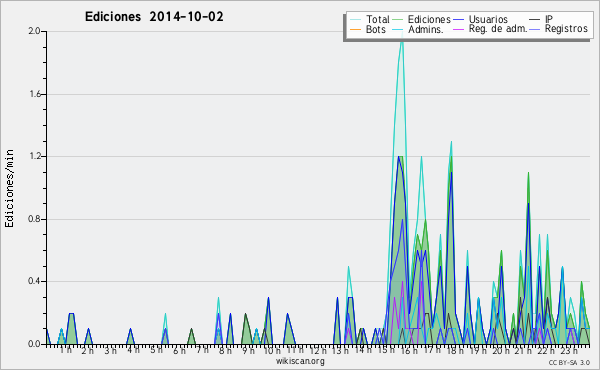The width and height of the screenshot is (600, 370).
Task: Click the 0.0 y-axis value
Action: coord(34,344)
